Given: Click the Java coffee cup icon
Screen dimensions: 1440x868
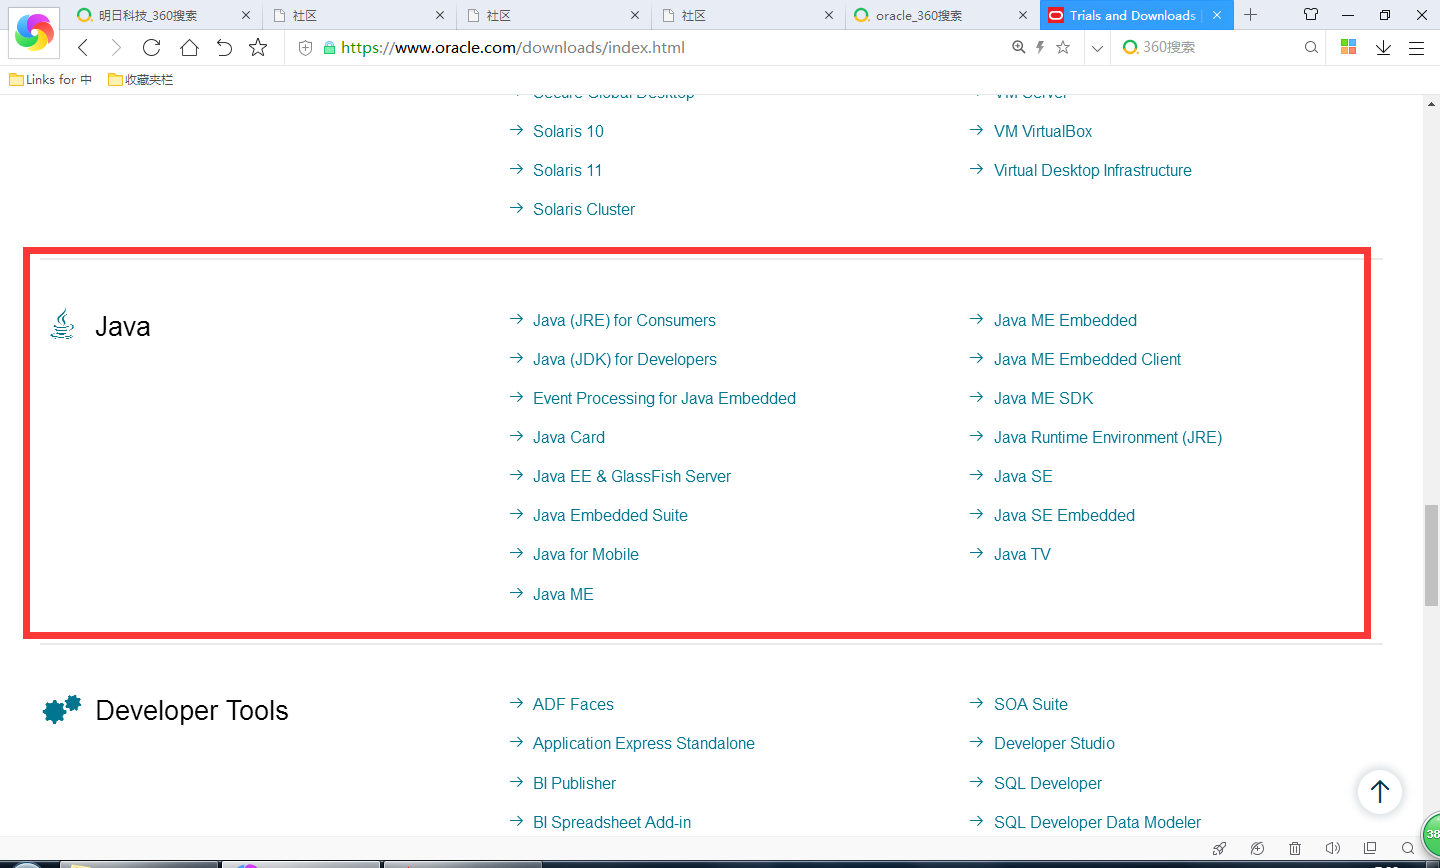Looking at the screenshot, I should [62, 324].
